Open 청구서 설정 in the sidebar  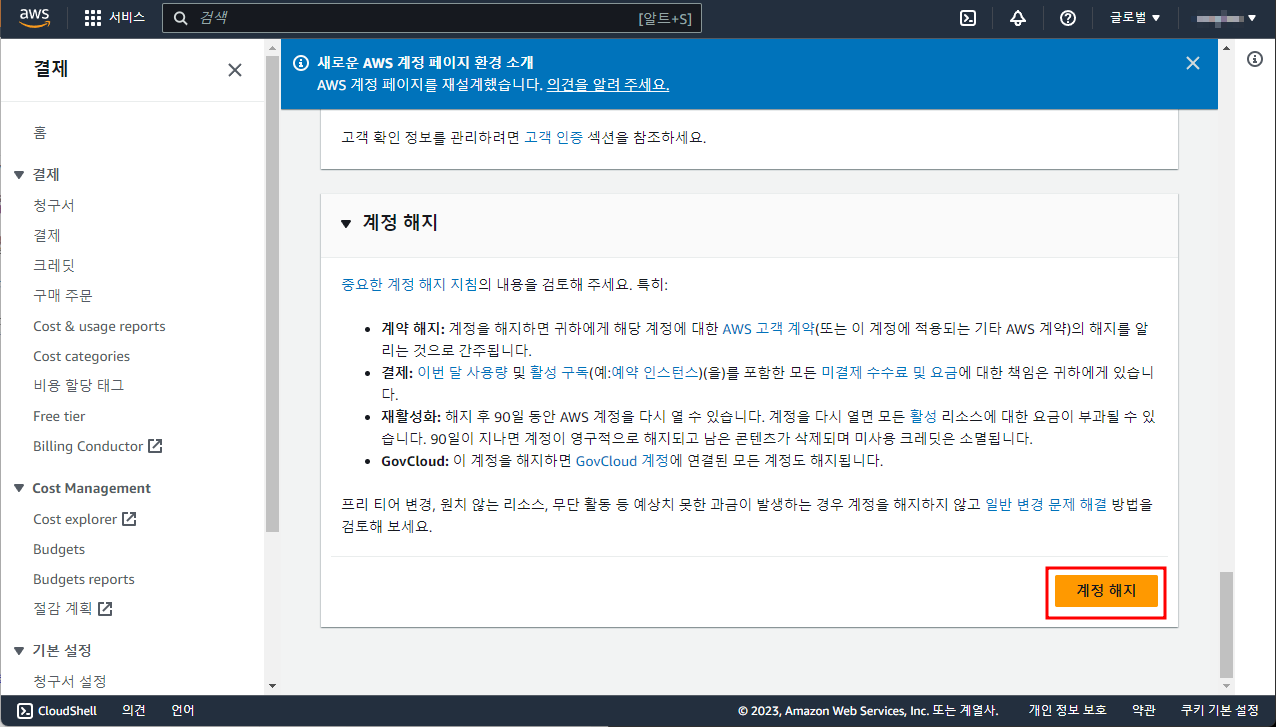coord(70,681)
